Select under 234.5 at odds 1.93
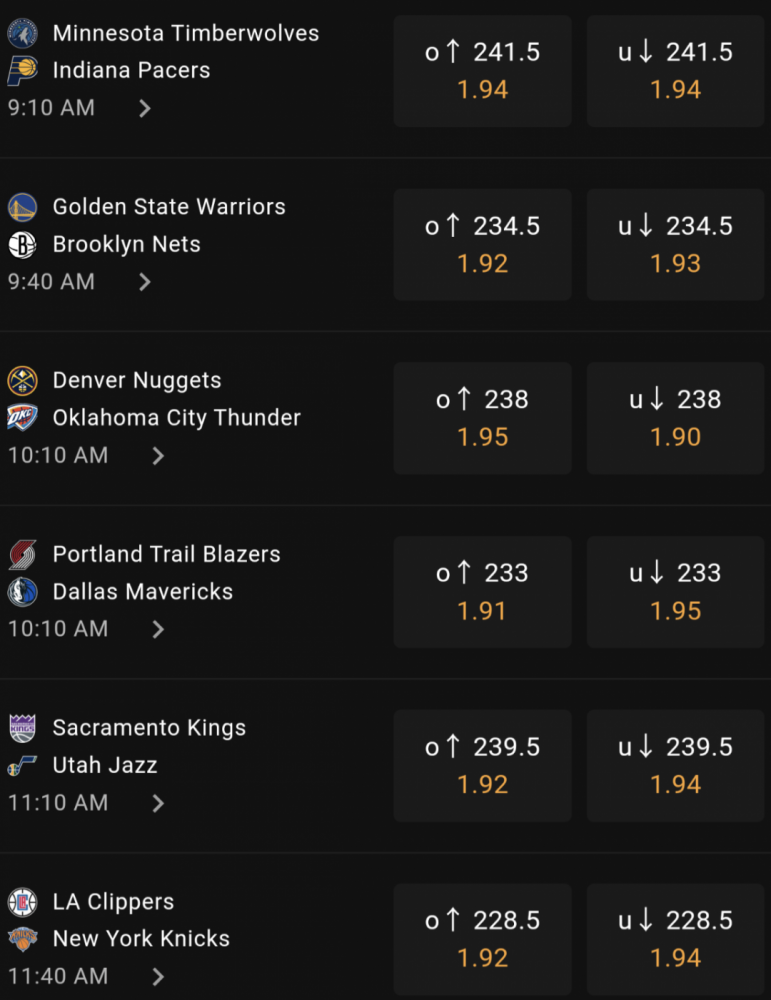This screenshot has height=1000, width=771. [675, 244]
